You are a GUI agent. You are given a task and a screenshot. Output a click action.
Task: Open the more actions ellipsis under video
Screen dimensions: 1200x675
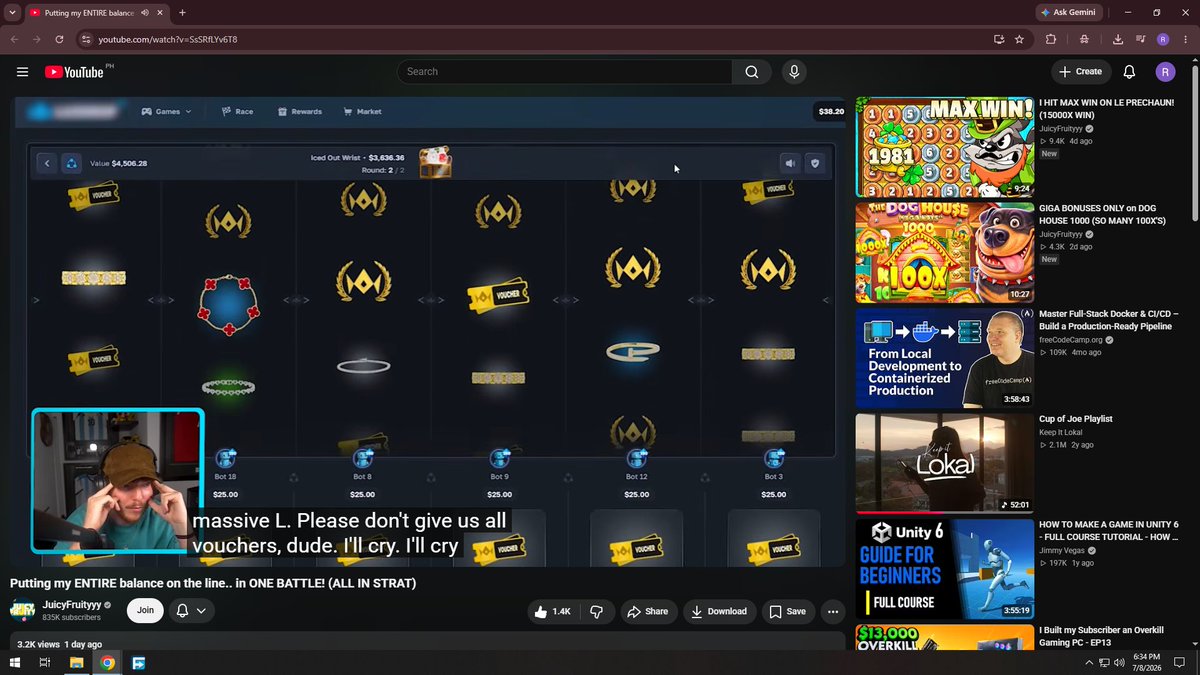coord(832,611)
